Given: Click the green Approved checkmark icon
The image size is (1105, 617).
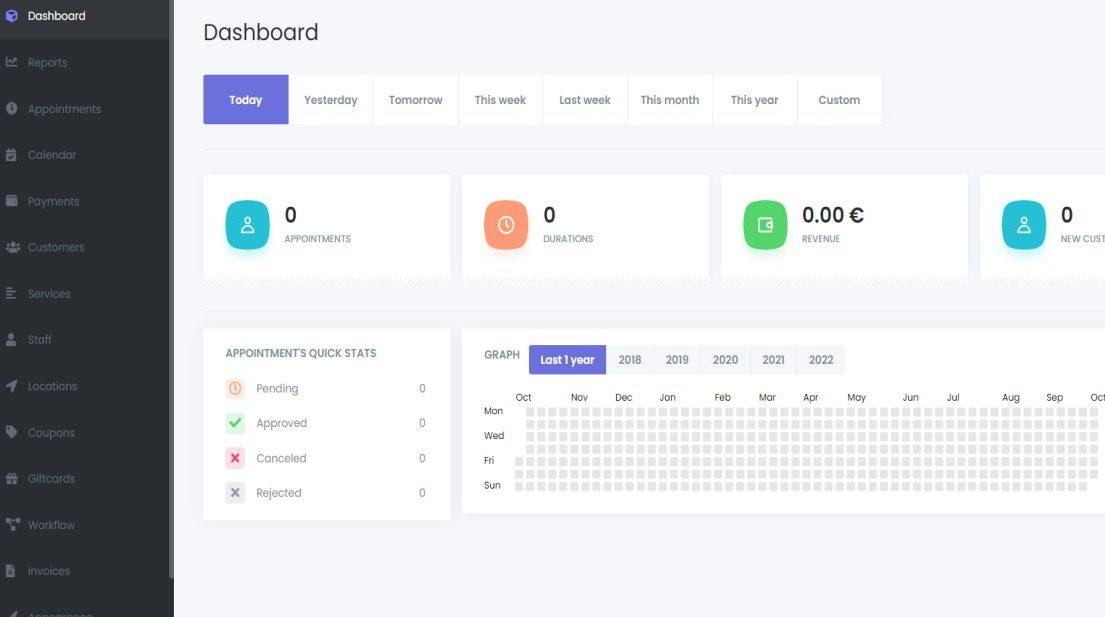Looking at the screenshot, I should (x=235, y=423).
